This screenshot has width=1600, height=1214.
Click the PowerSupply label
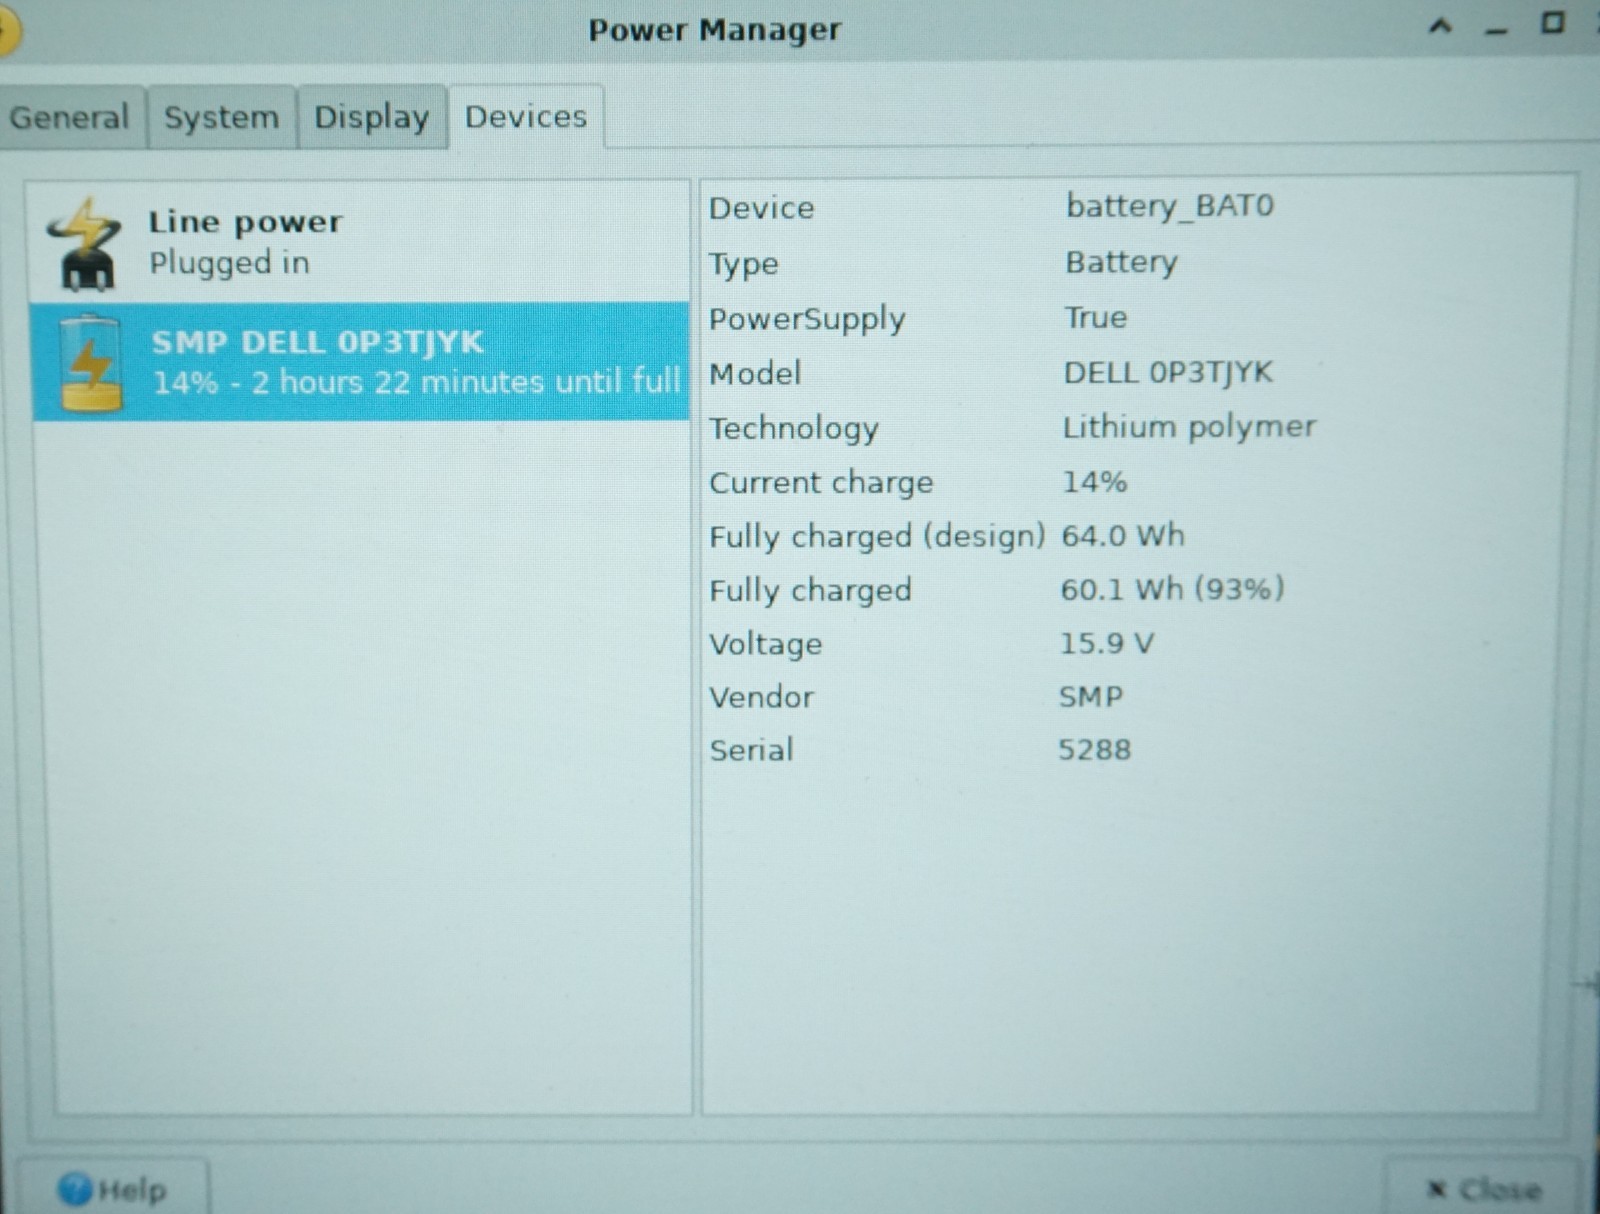click(807, 319)
